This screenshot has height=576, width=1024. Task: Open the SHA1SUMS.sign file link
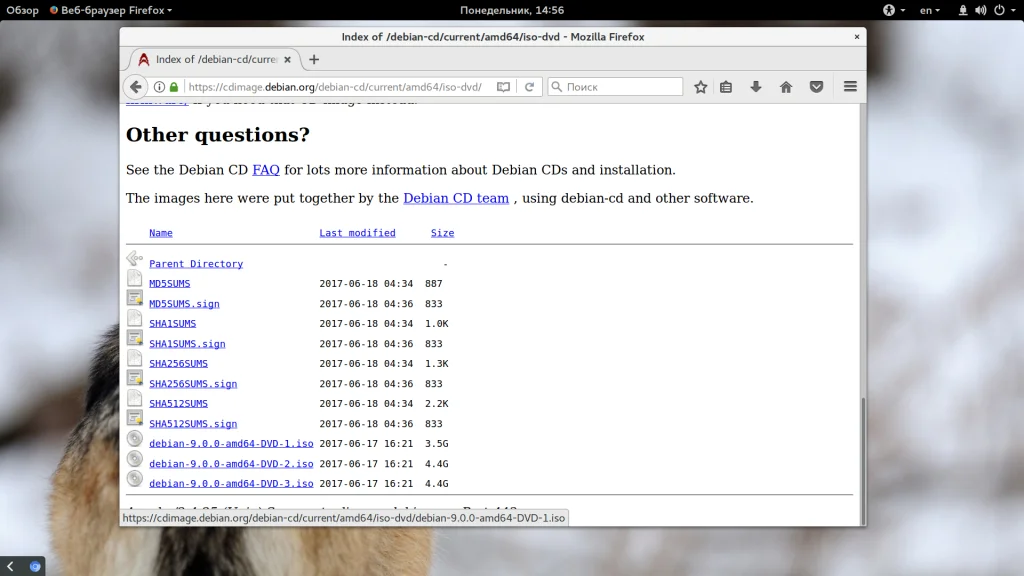click(187, 344)
